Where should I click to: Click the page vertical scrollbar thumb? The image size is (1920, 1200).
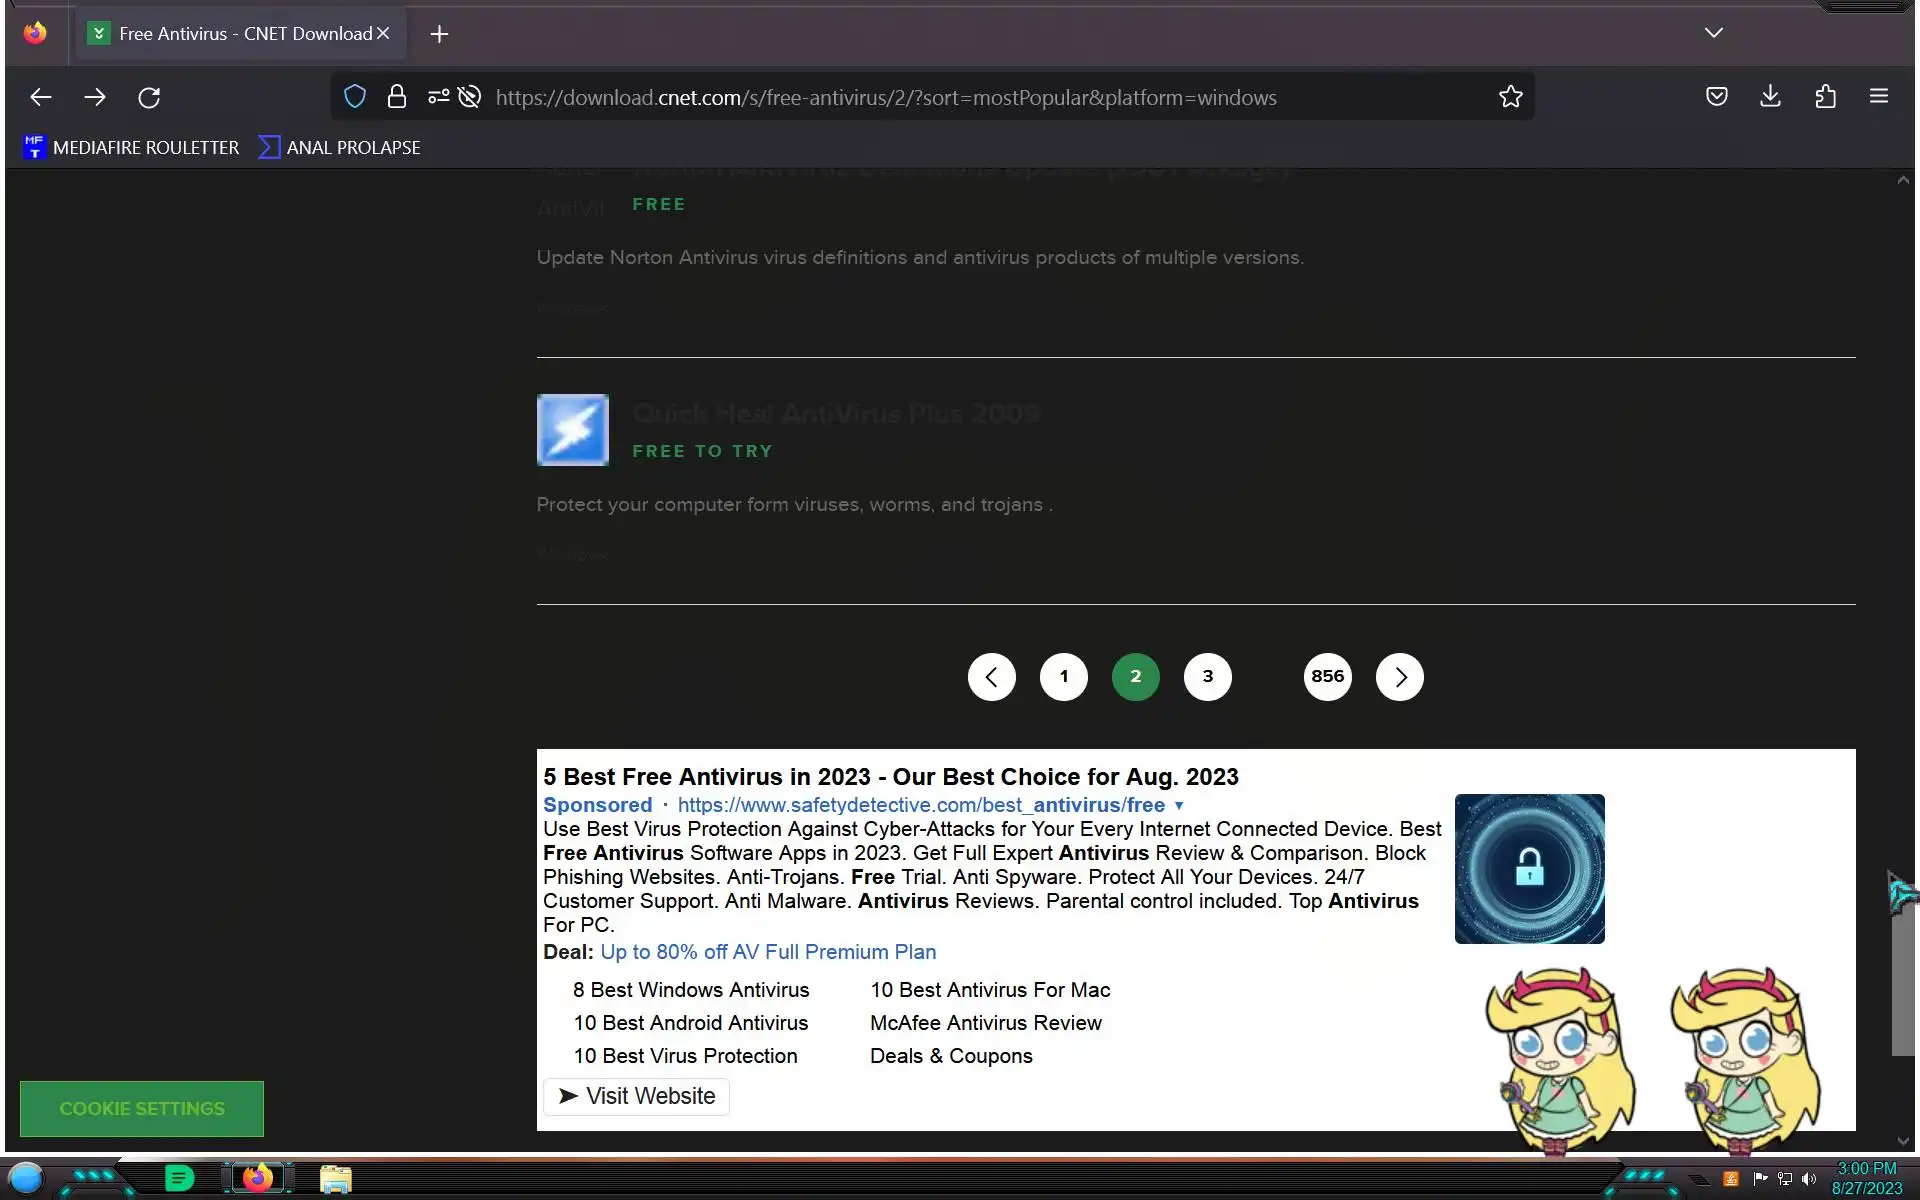[1902, 980]
